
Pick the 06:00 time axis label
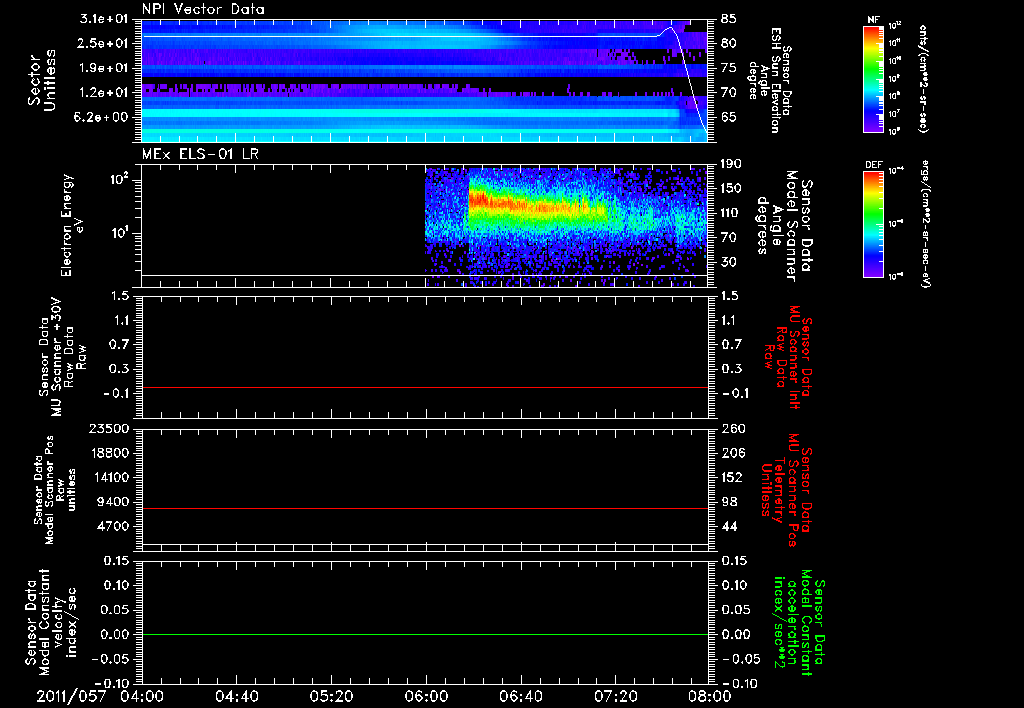426,695
